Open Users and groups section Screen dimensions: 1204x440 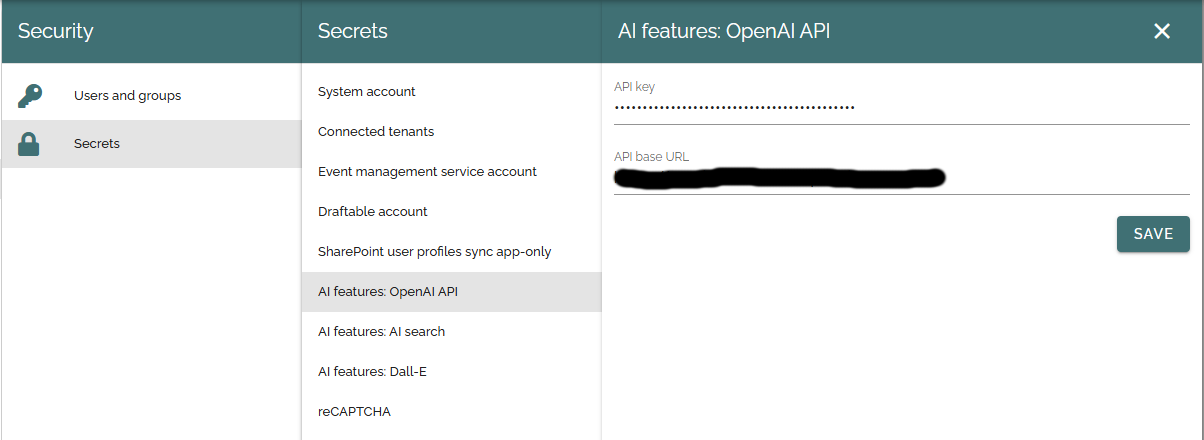coord(151,96)
